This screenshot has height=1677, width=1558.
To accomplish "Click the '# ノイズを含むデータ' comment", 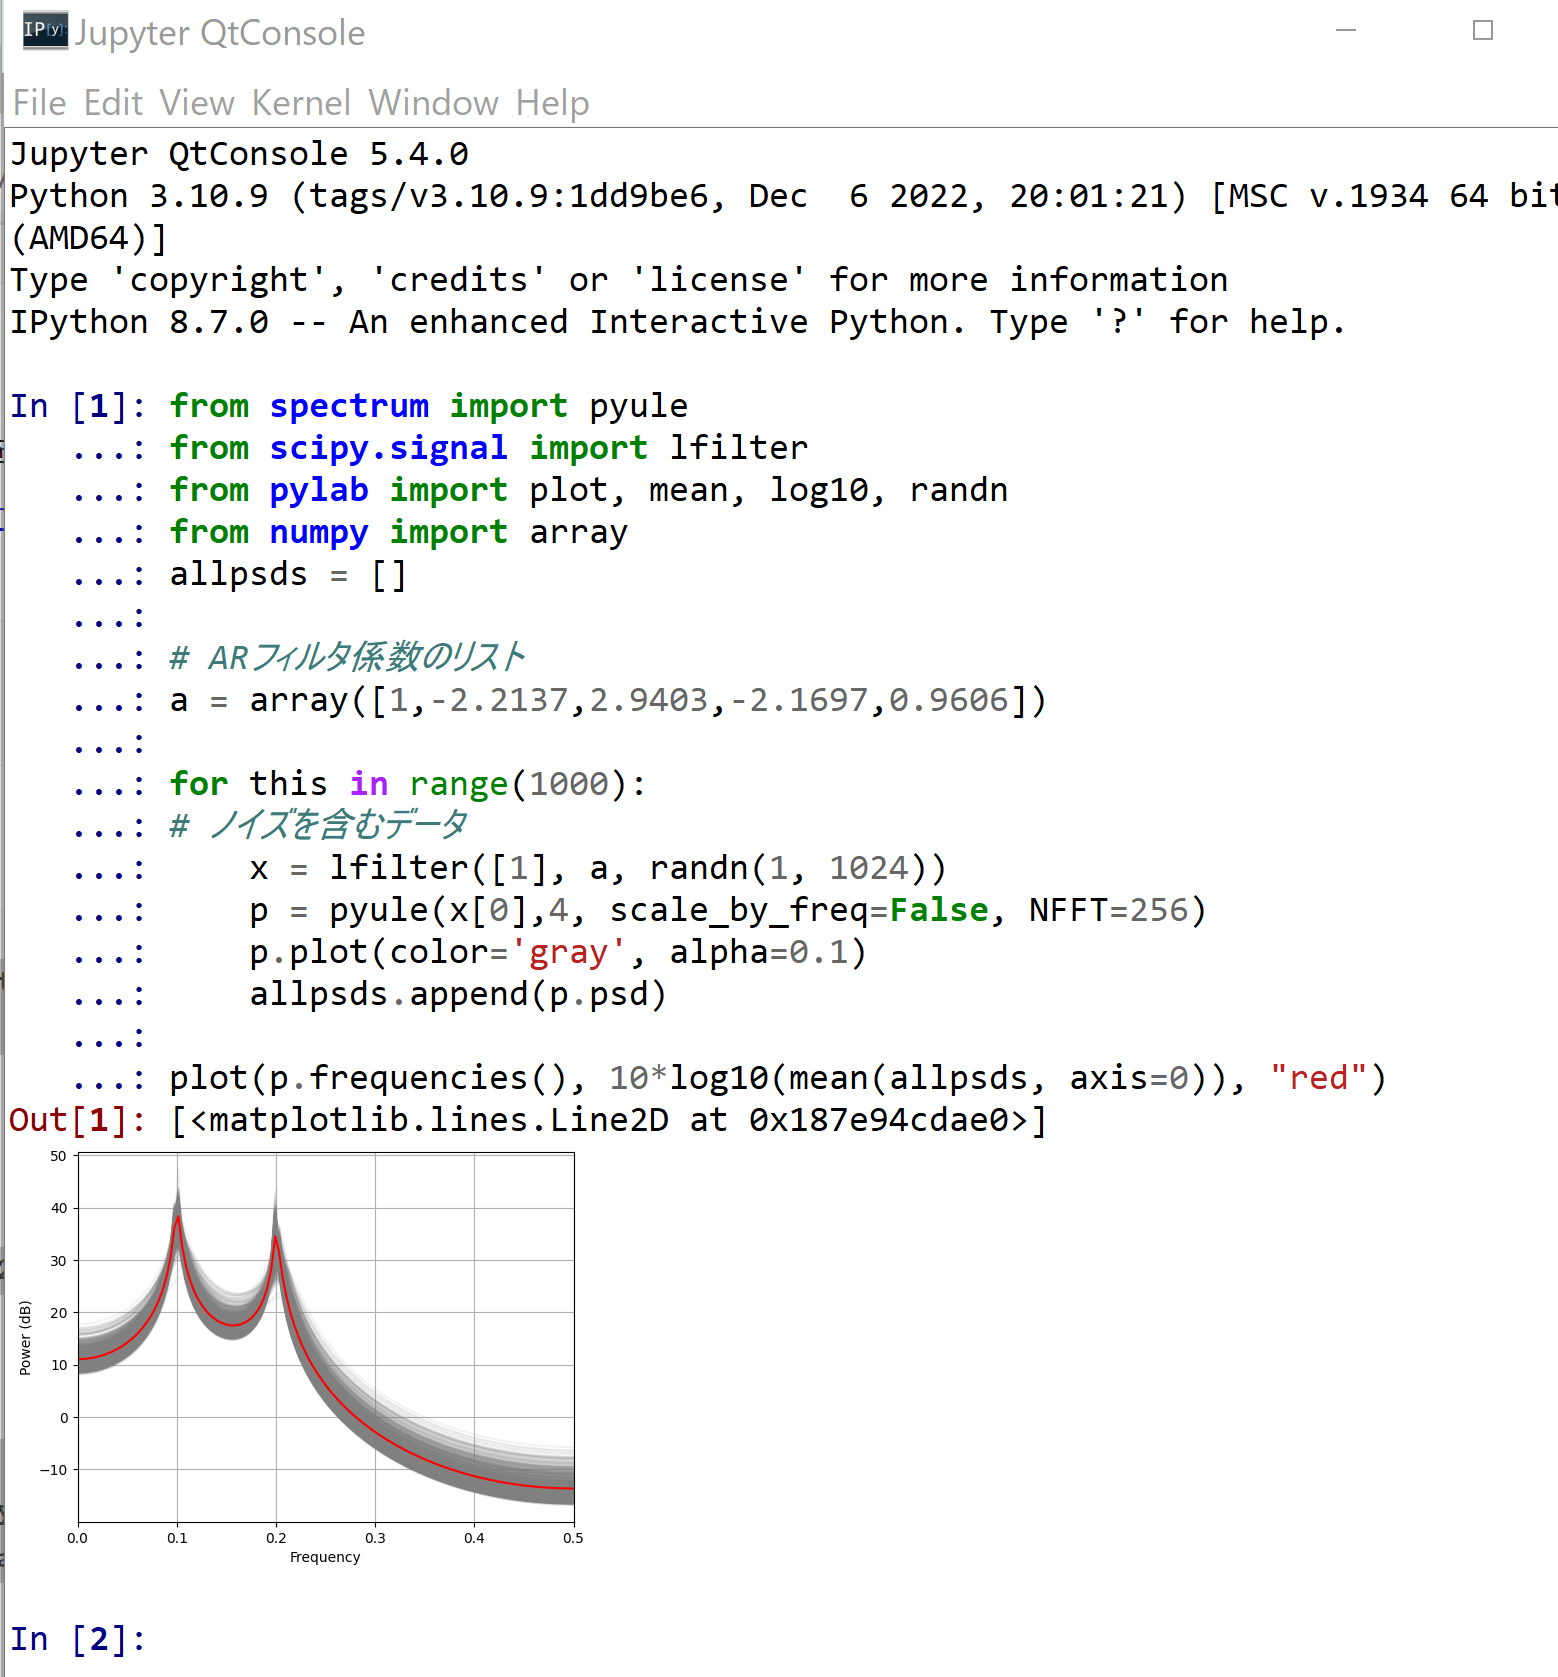I will coord(319,826).
